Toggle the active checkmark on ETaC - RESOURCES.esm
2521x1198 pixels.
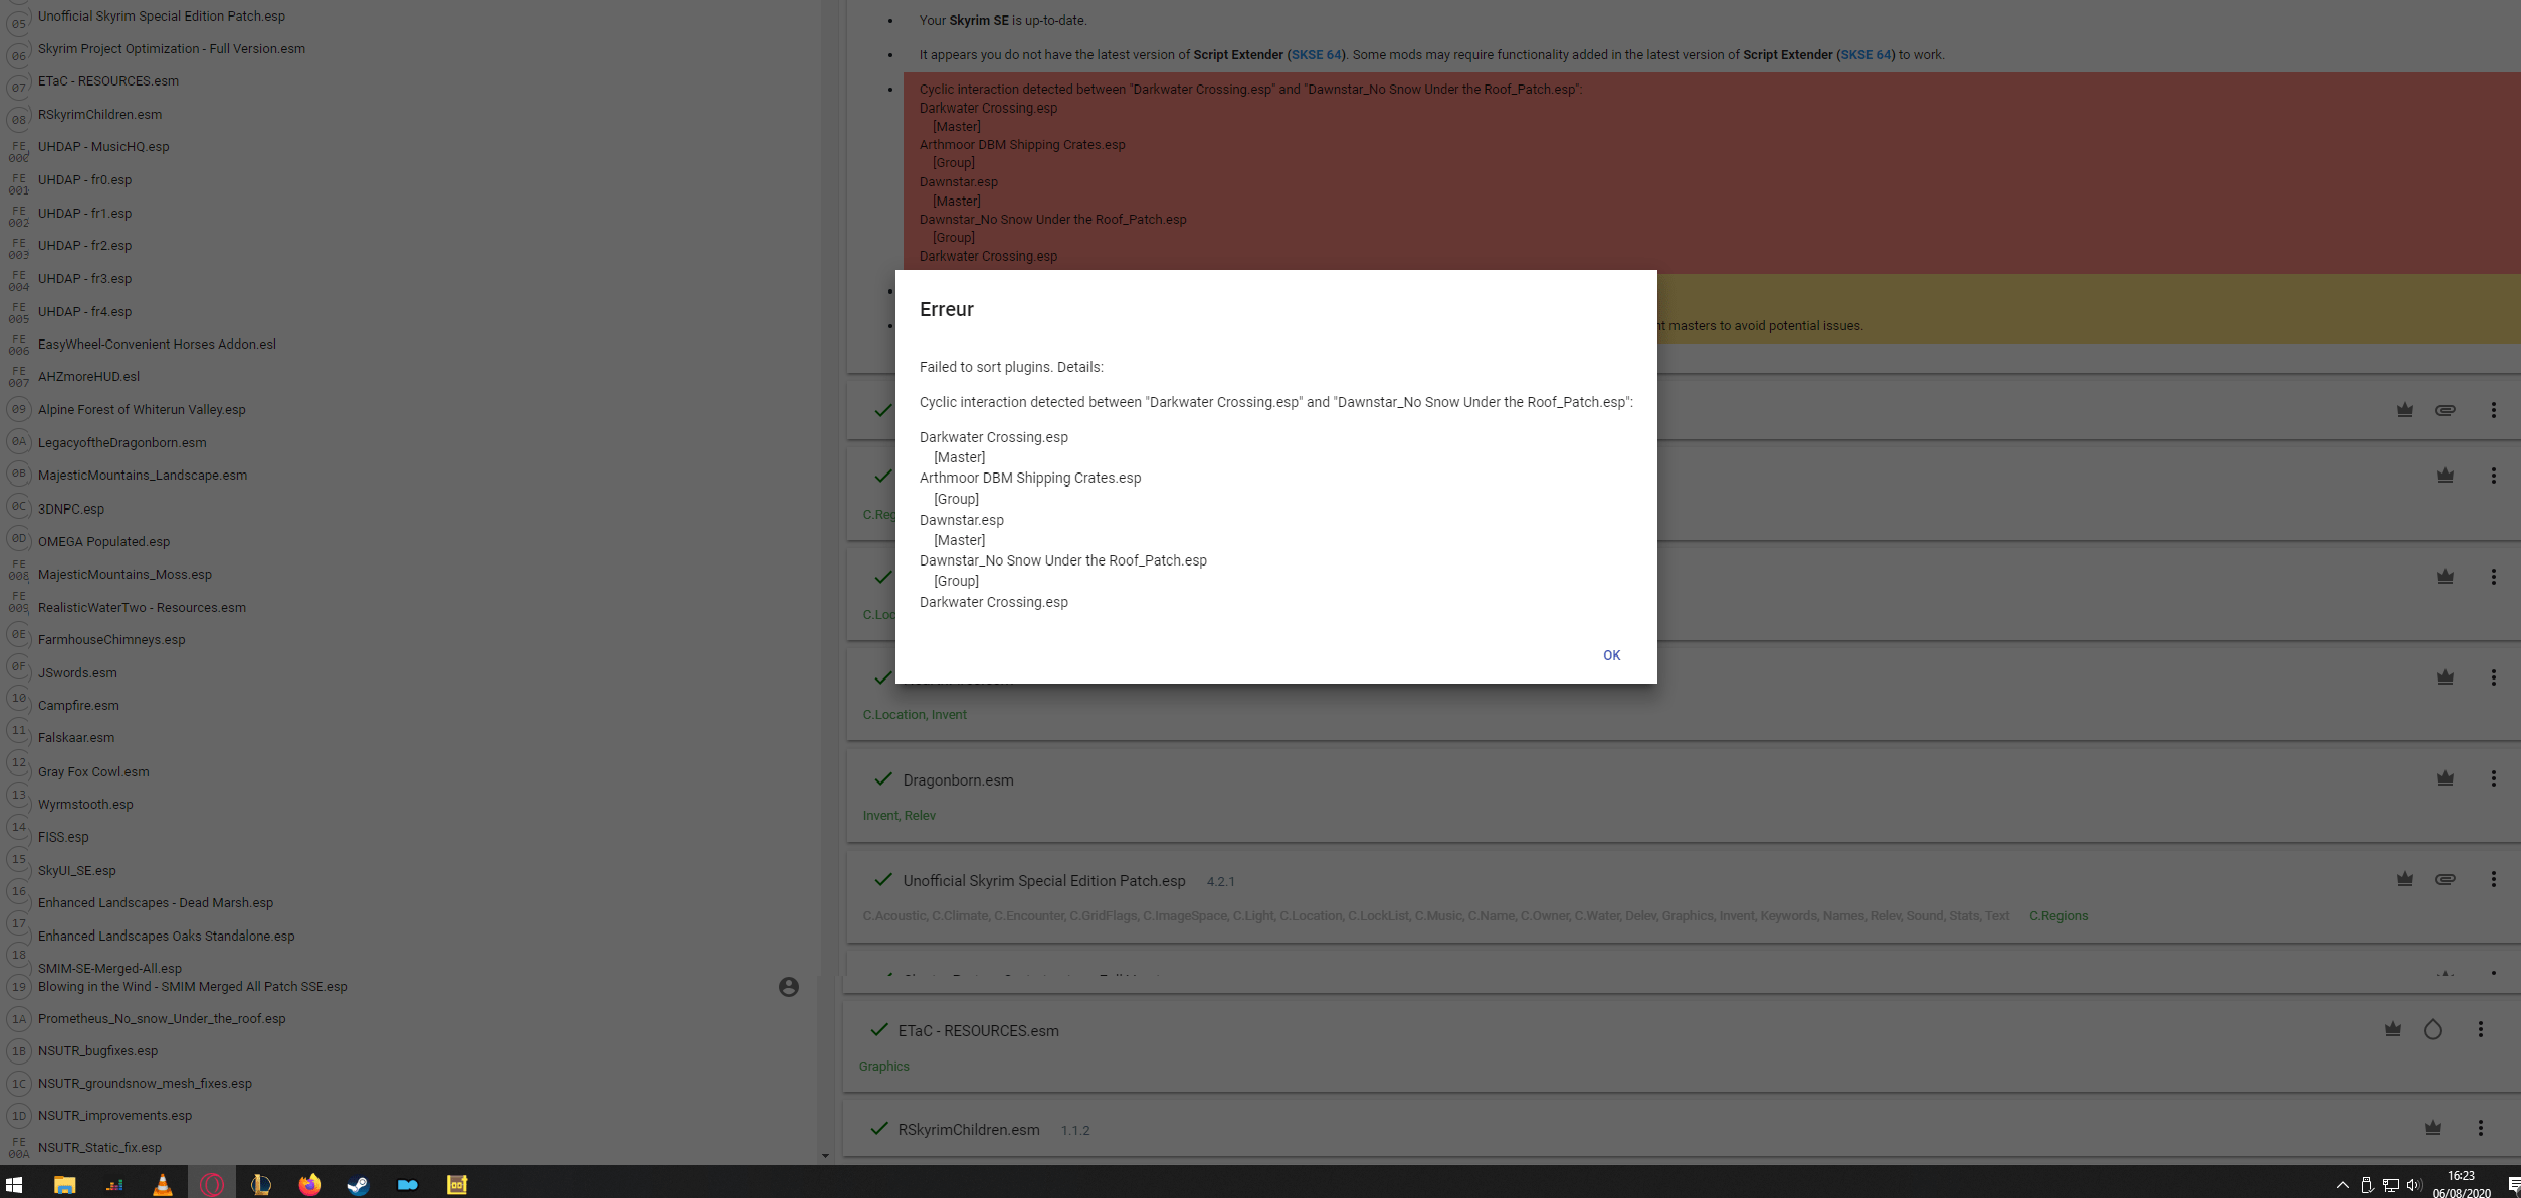tap(878, 1029)
